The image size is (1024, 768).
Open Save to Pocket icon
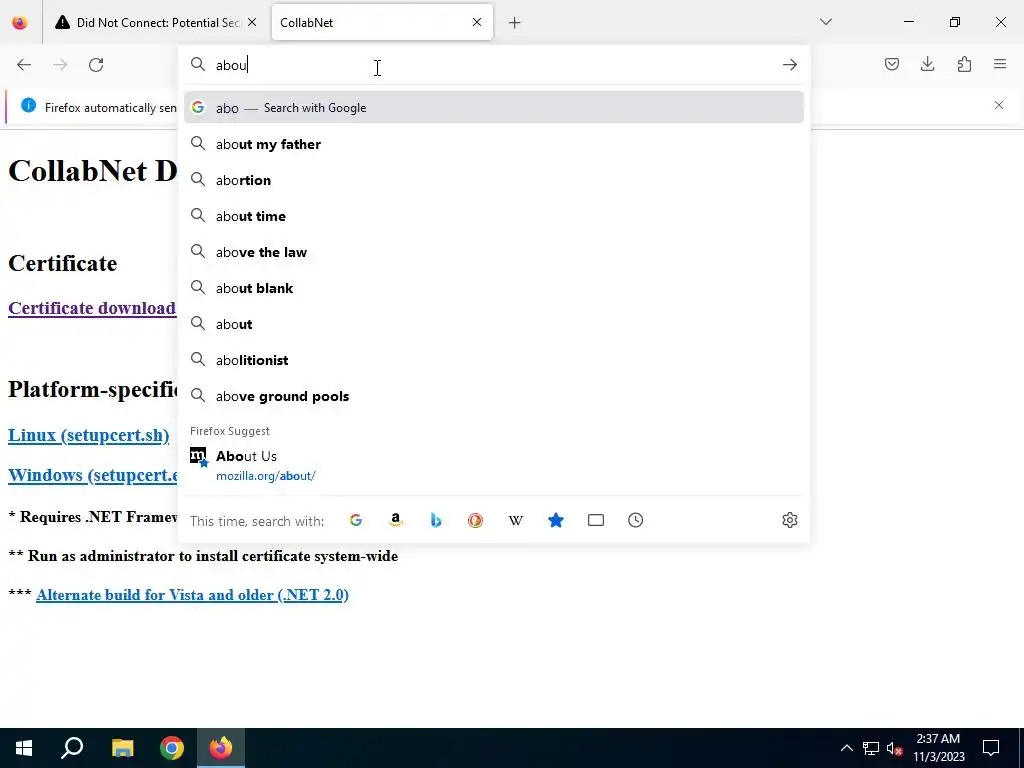click(891, 64)
